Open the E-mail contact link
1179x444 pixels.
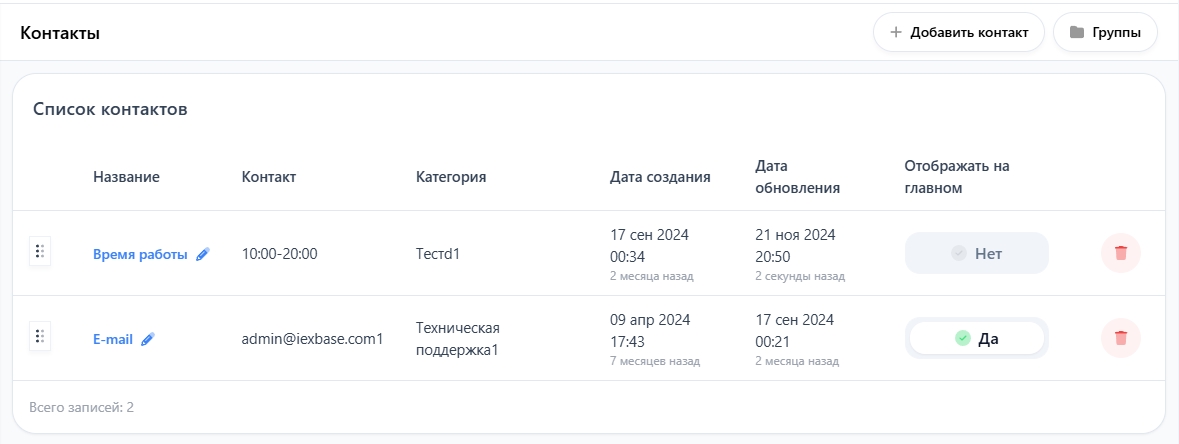[113, 340]
